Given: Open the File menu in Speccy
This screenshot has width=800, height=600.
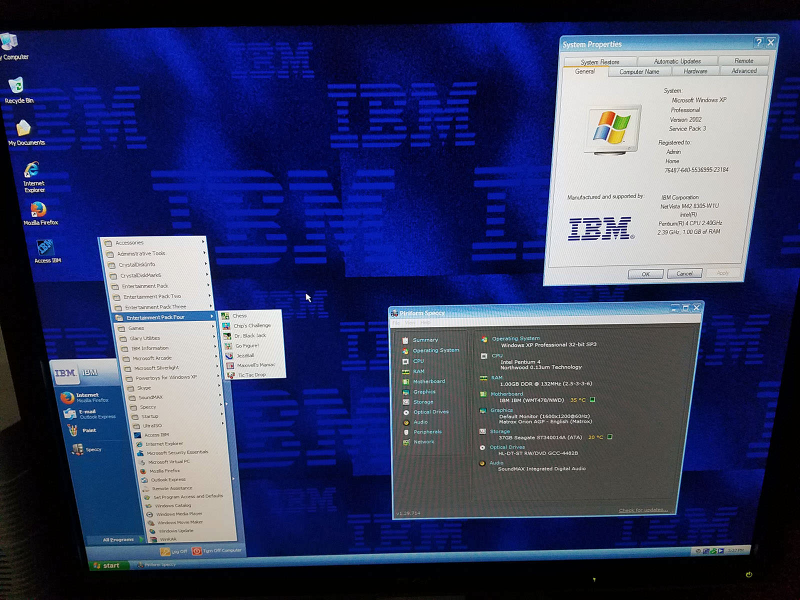Looking at the screenshot, I should [x=396, y=323].
